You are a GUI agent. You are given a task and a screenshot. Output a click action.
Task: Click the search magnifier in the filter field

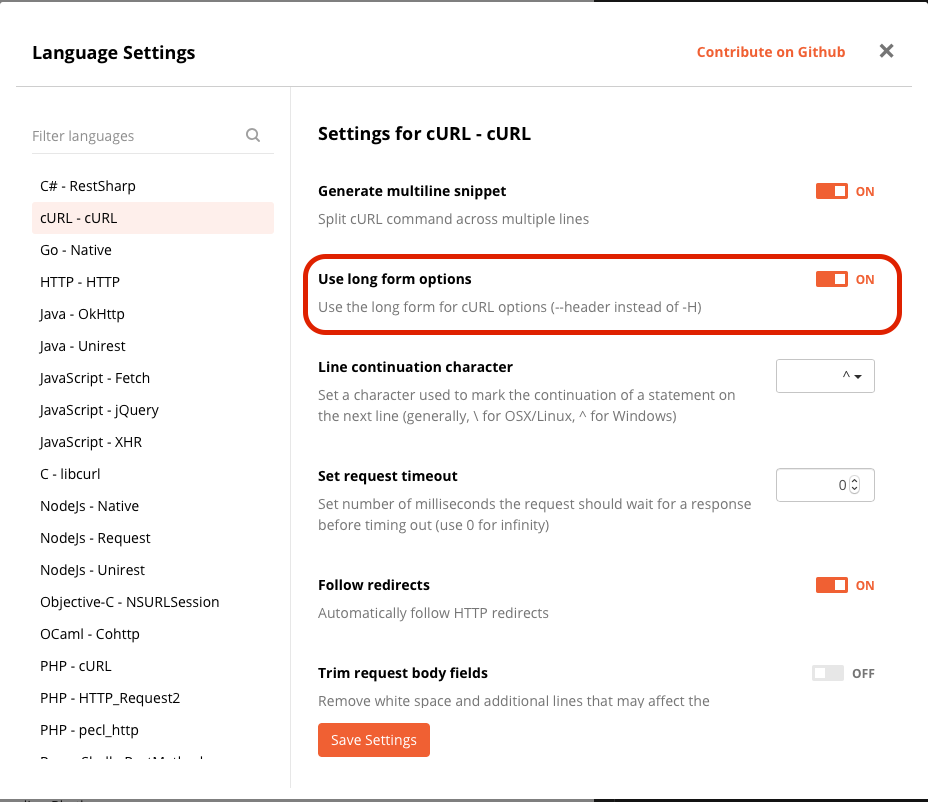(253, 135)
